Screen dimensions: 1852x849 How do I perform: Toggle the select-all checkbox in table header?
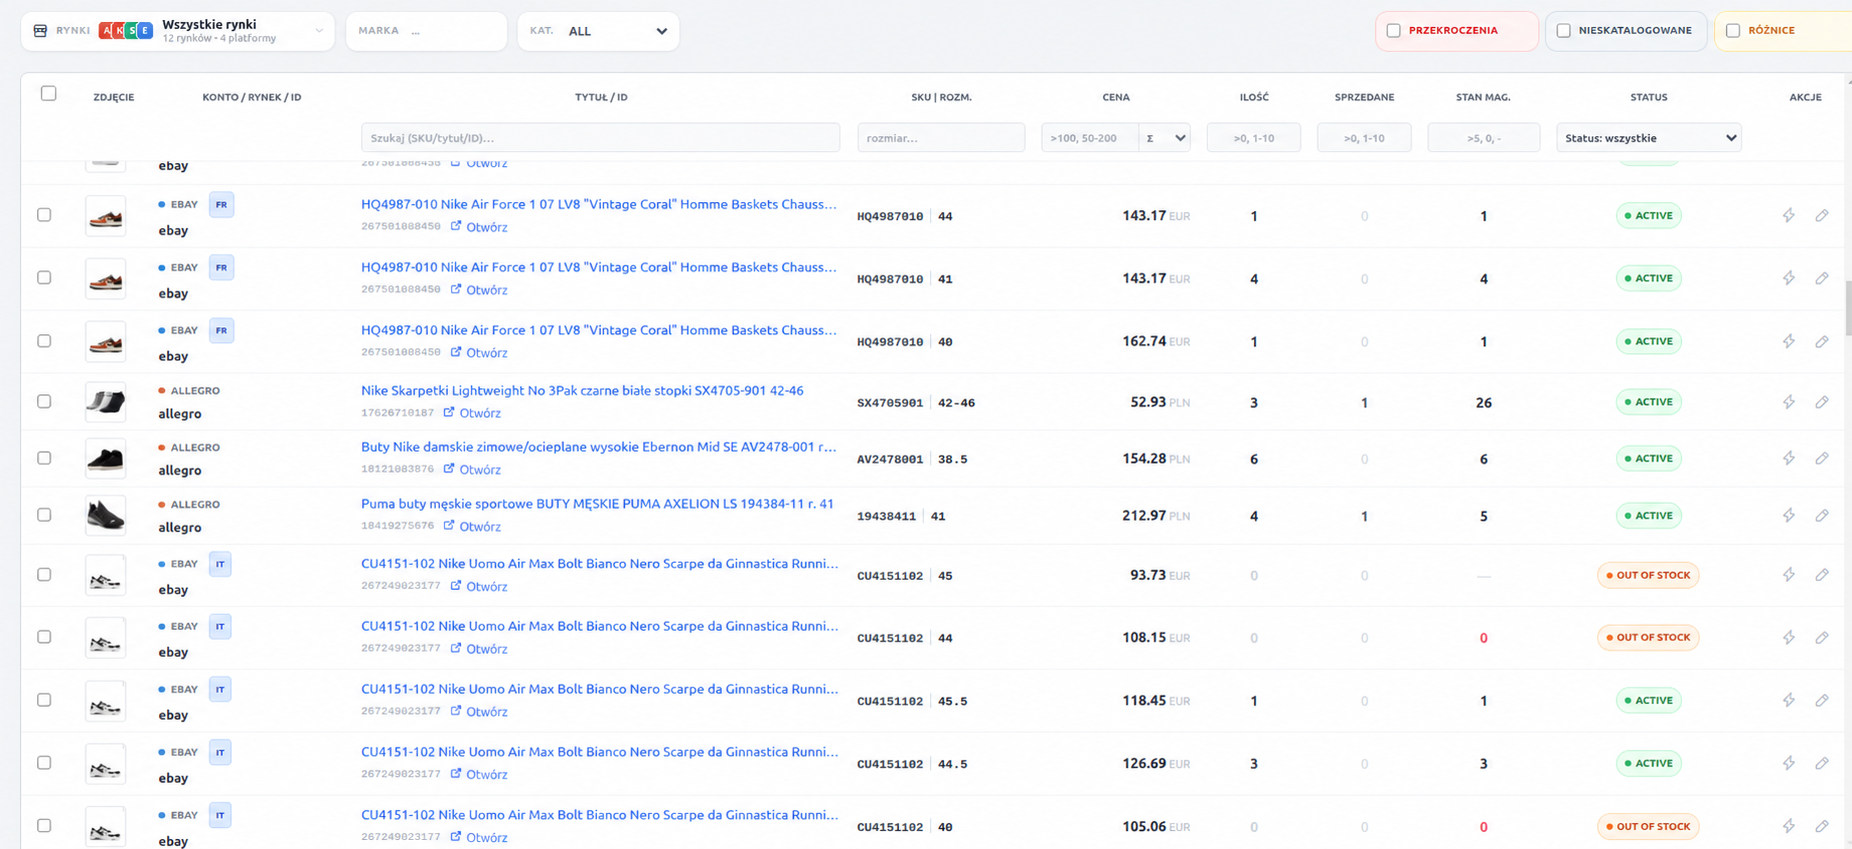click(x=48, y=93)
